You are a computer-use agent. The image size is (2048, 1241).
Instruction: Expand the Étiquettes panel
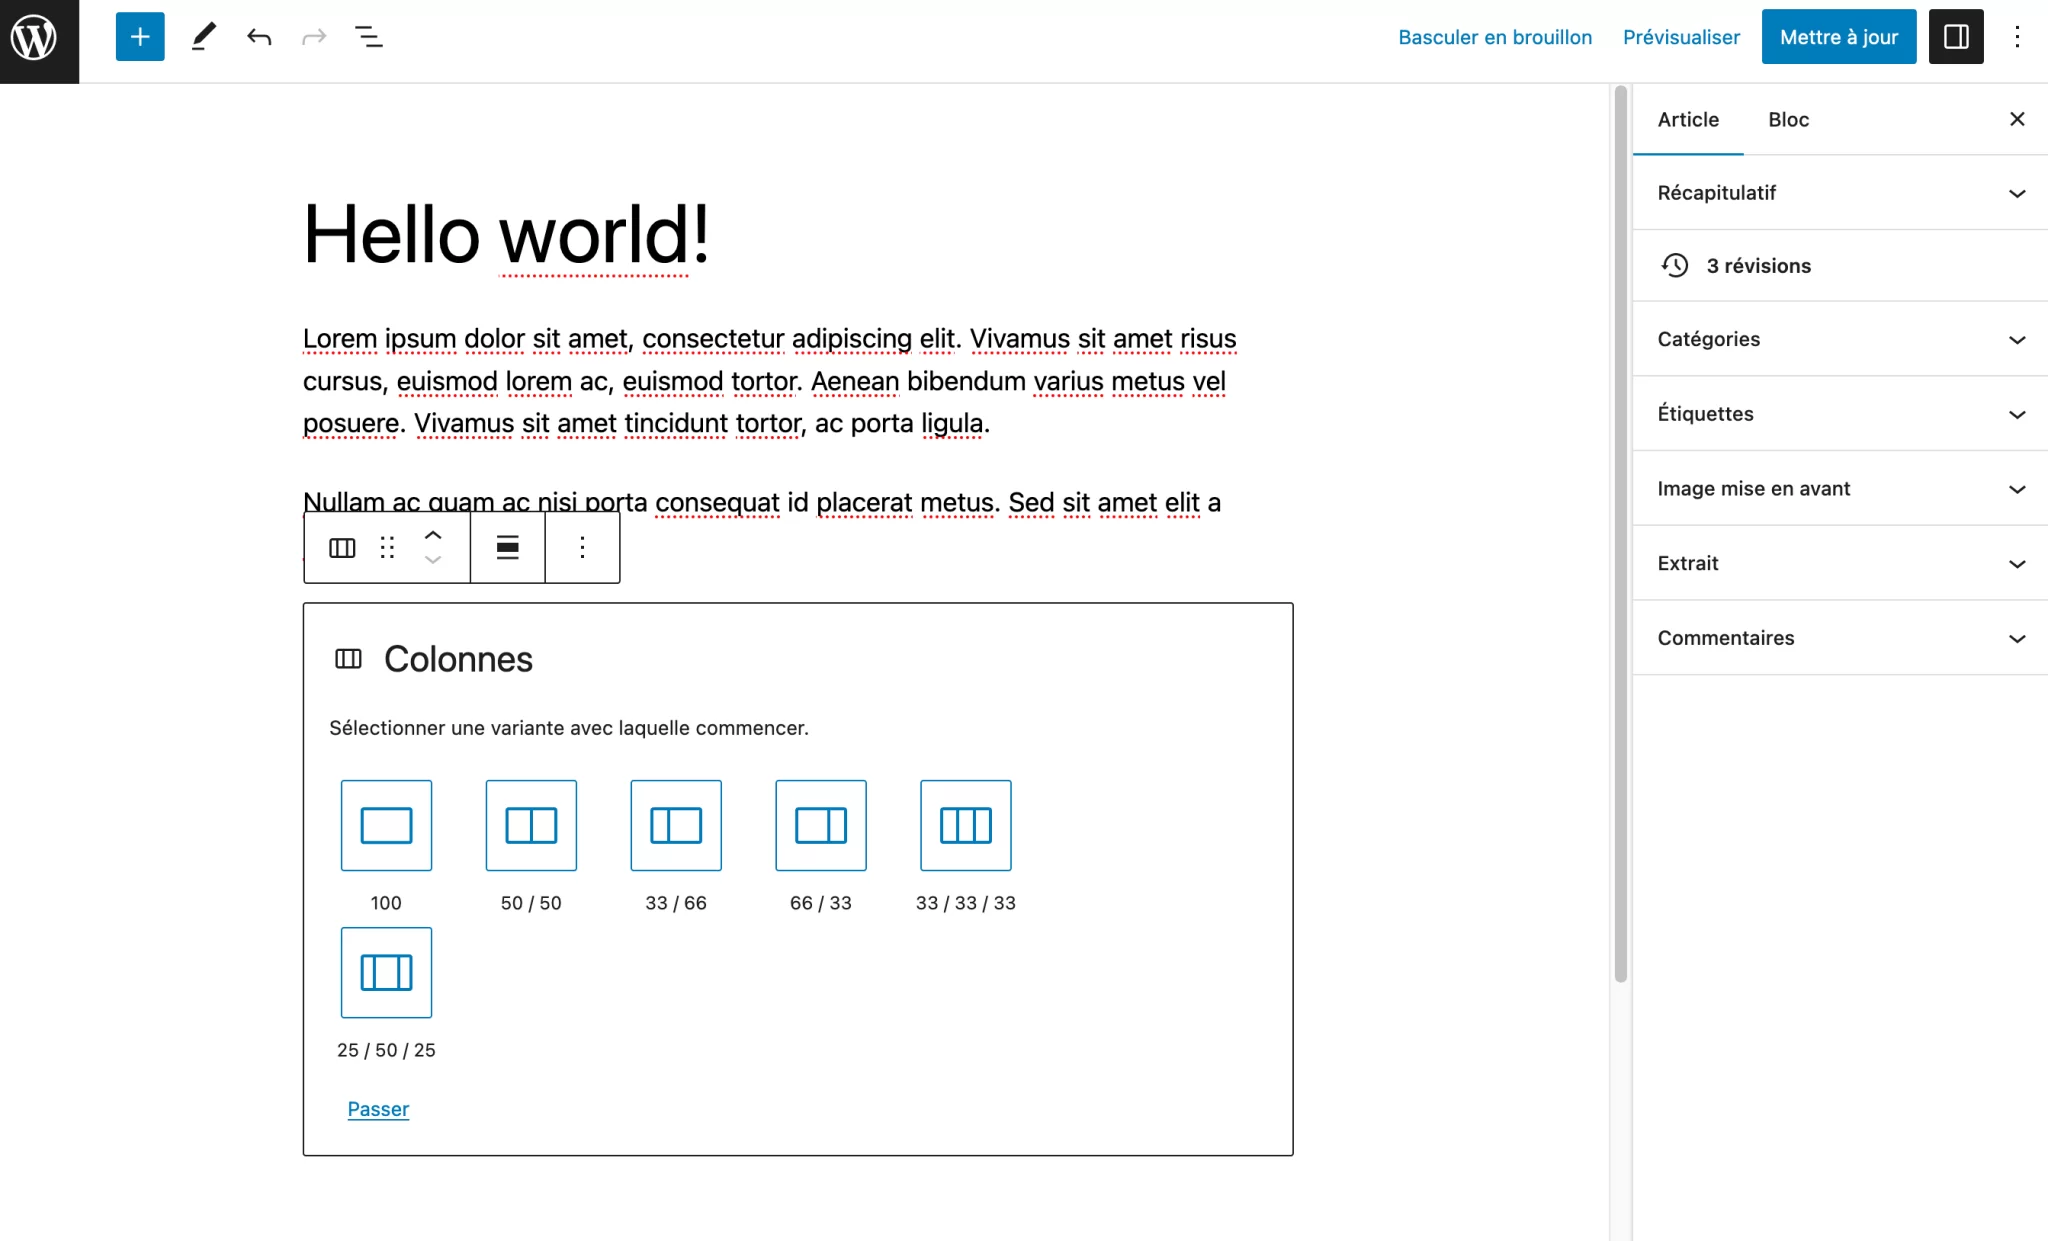(x=1838, y=414)
